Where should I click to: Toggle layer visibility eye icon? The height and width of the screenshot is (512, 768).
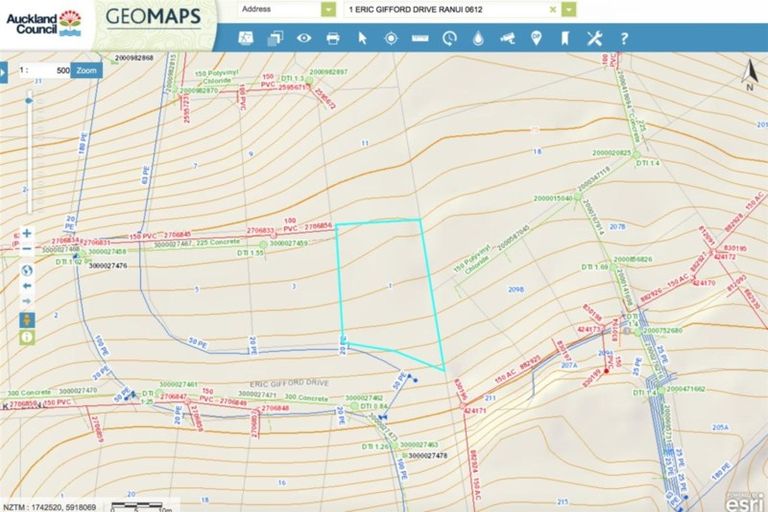304,38
